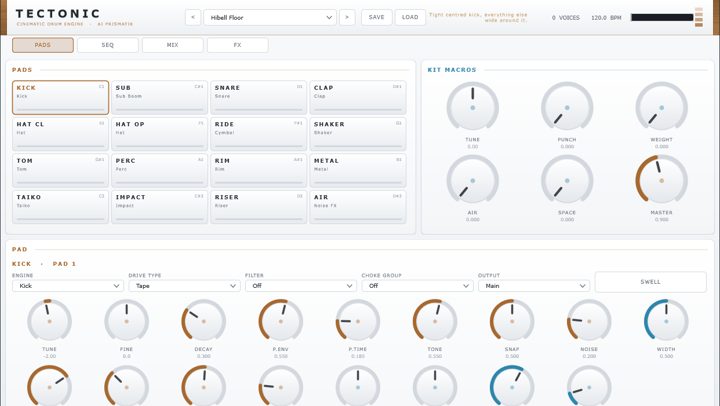Select the RIDE cymbal pad
Screen dimensions: 720x406
(x=259, y=134)
